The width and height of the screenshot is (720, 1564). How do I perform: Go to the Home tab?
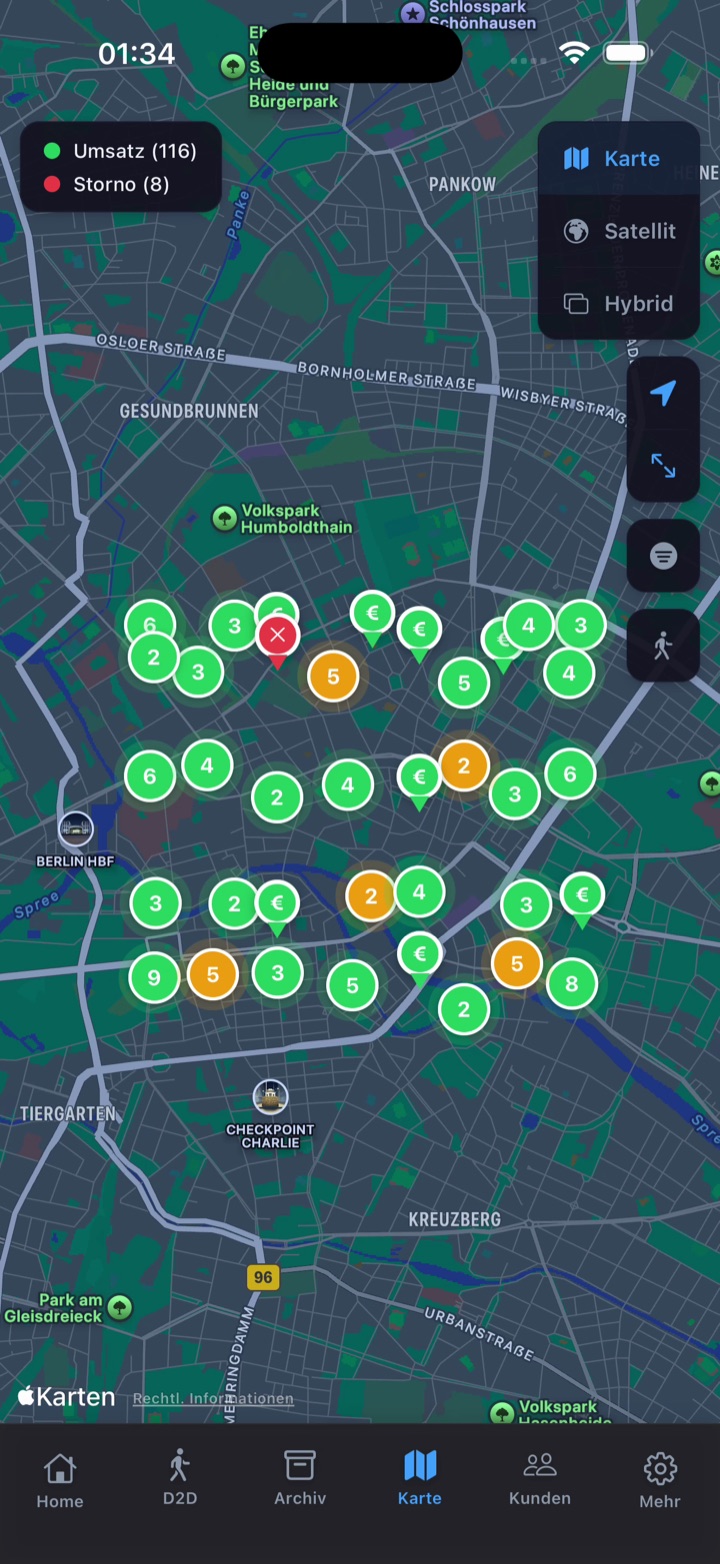click(60, 1480)
